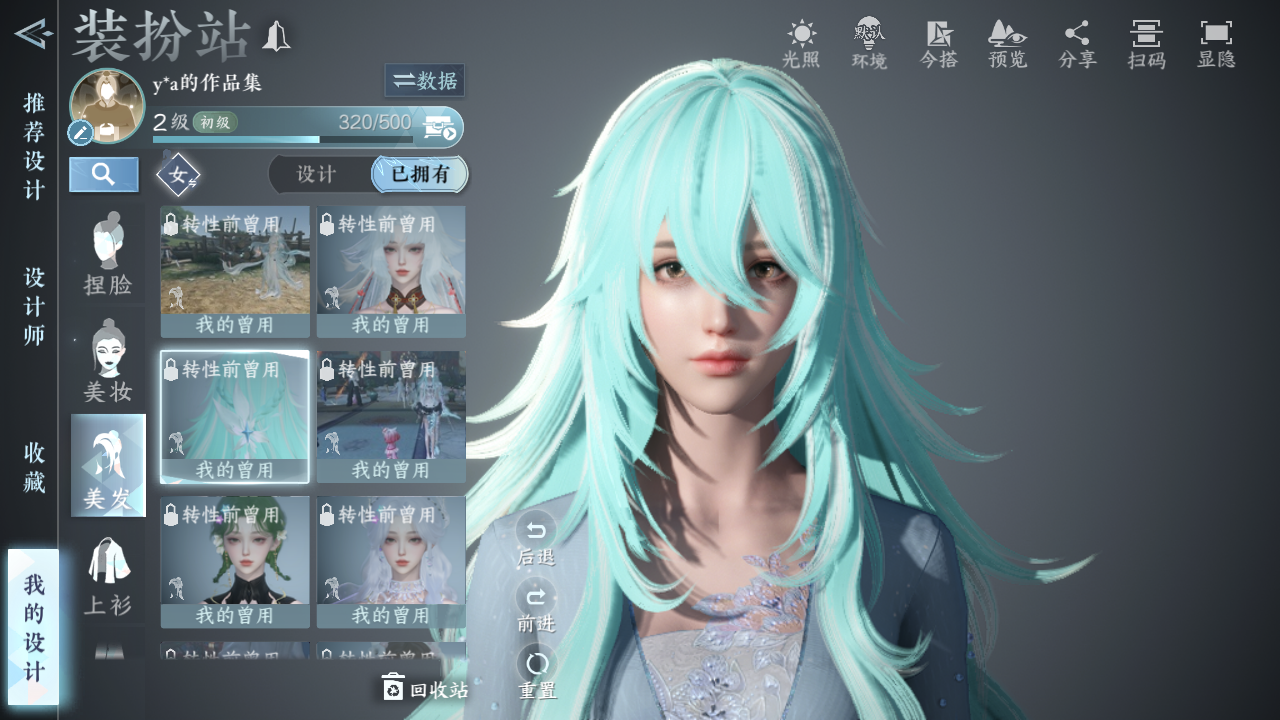Open 预览 preview mode
1280x720 pixels.
click(1008, 45)
